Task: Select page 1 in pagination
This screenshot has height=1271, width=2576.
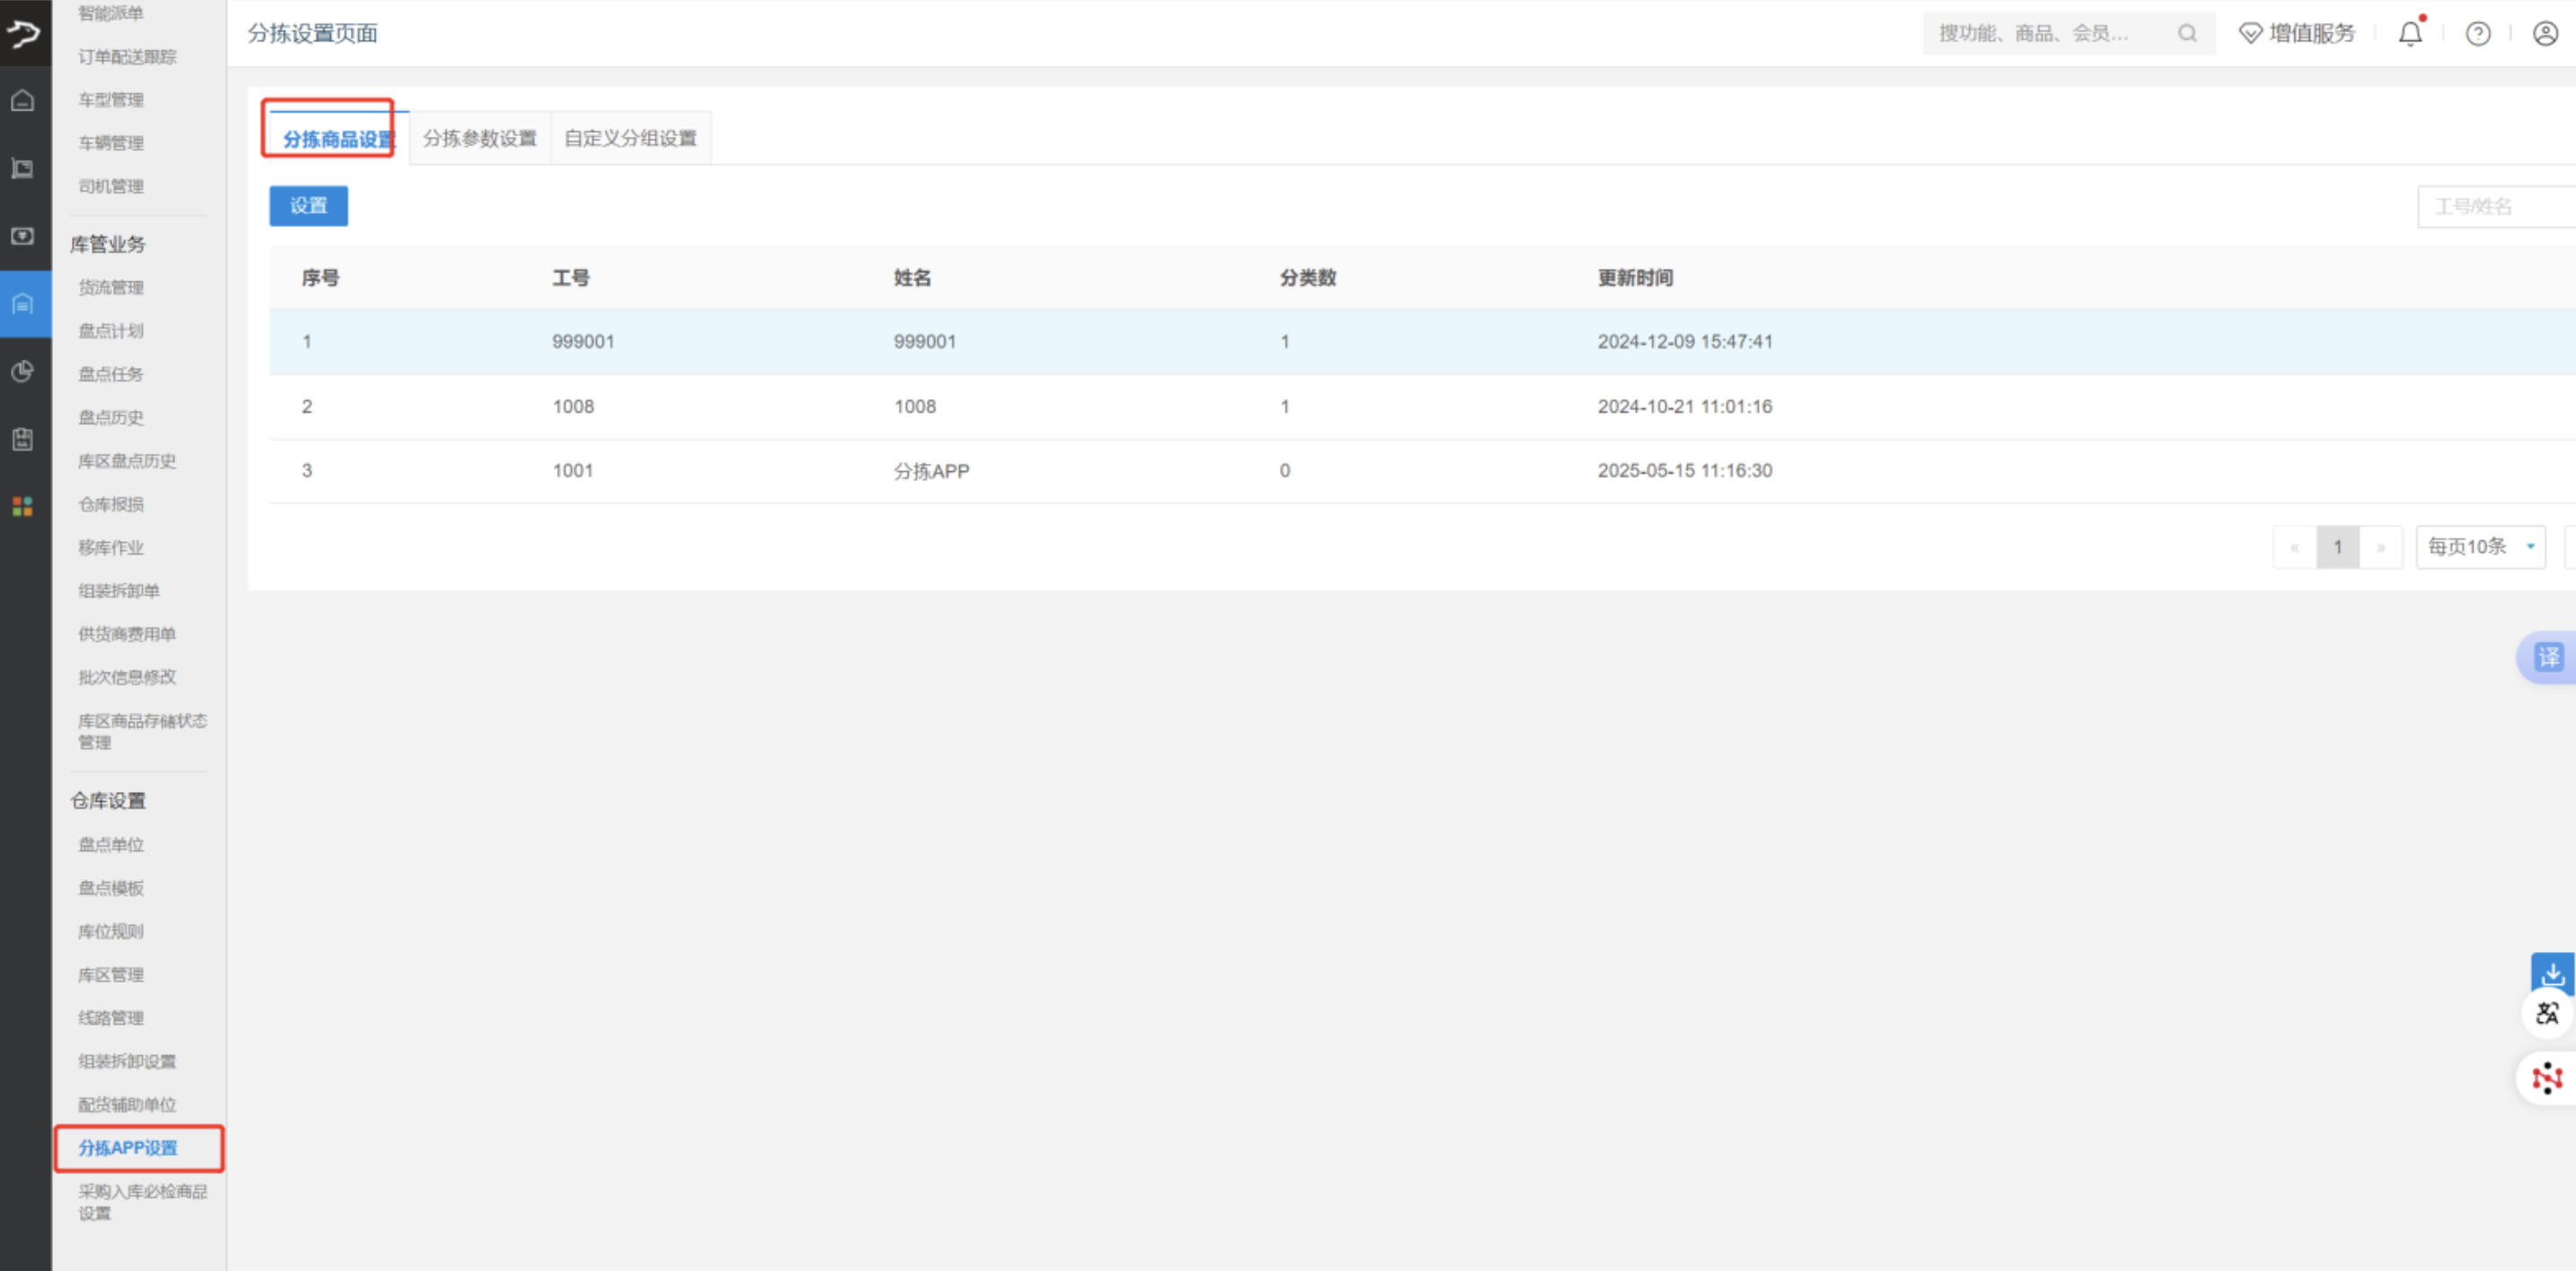Action: 2338,547
